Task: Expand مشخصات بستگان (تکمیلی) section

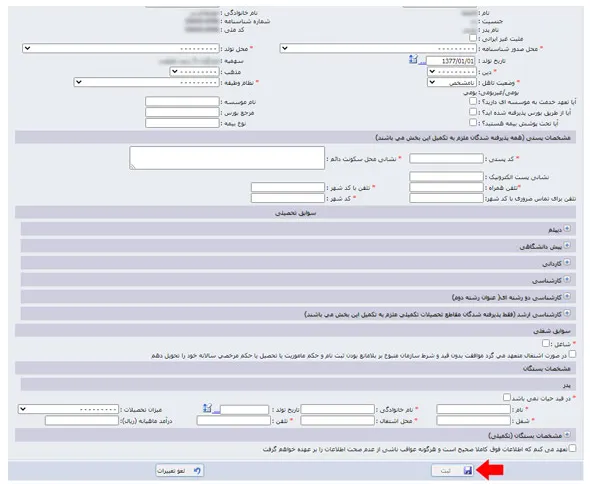Action: point(567,435)
